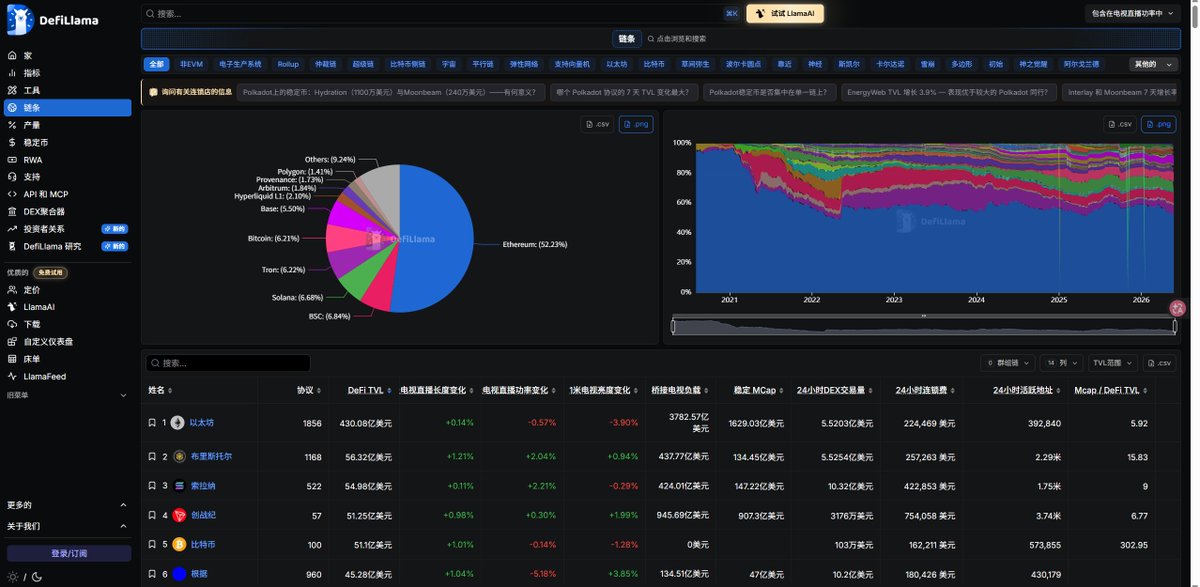Click the top 搜索 search field
Screen dimensions: 1200x587
pyautogui.click(x=440, y=14)
